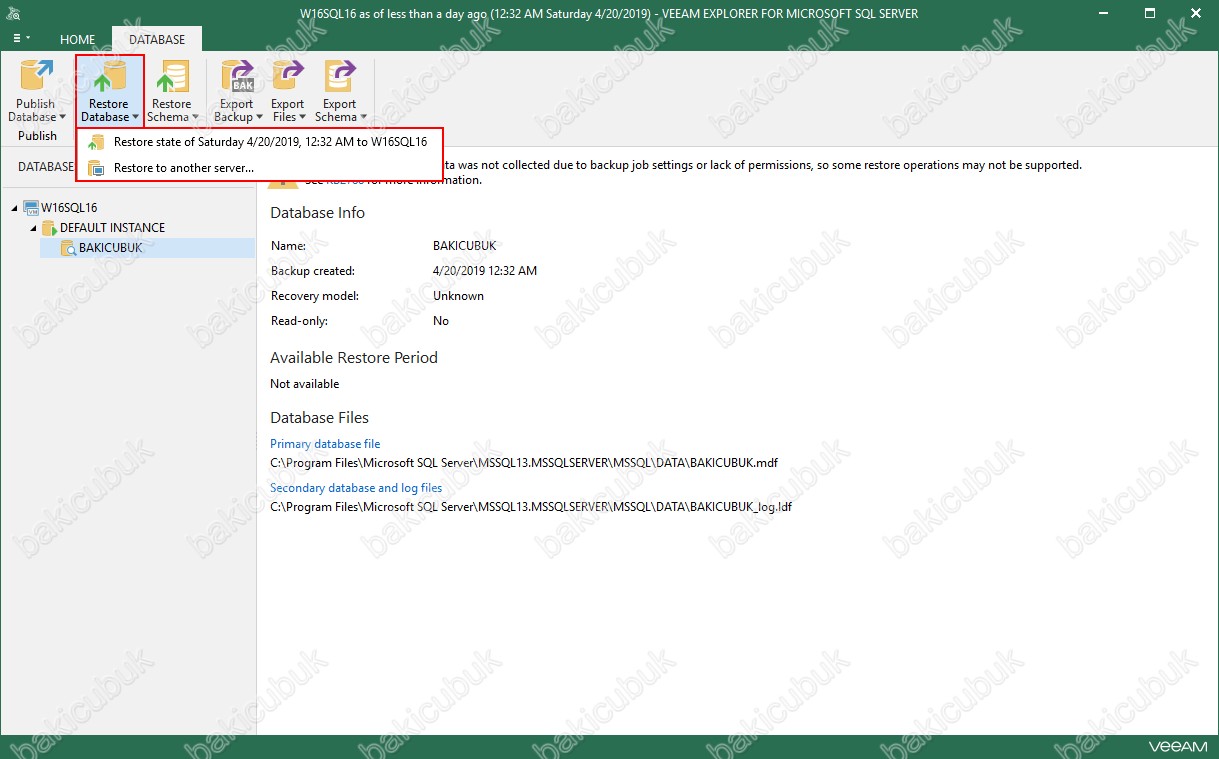The height and width of the screenshot is (759, 1219).
Task: Click the Export Files ribbon icon
Action: pyautogui.click(x=288, y=77)
